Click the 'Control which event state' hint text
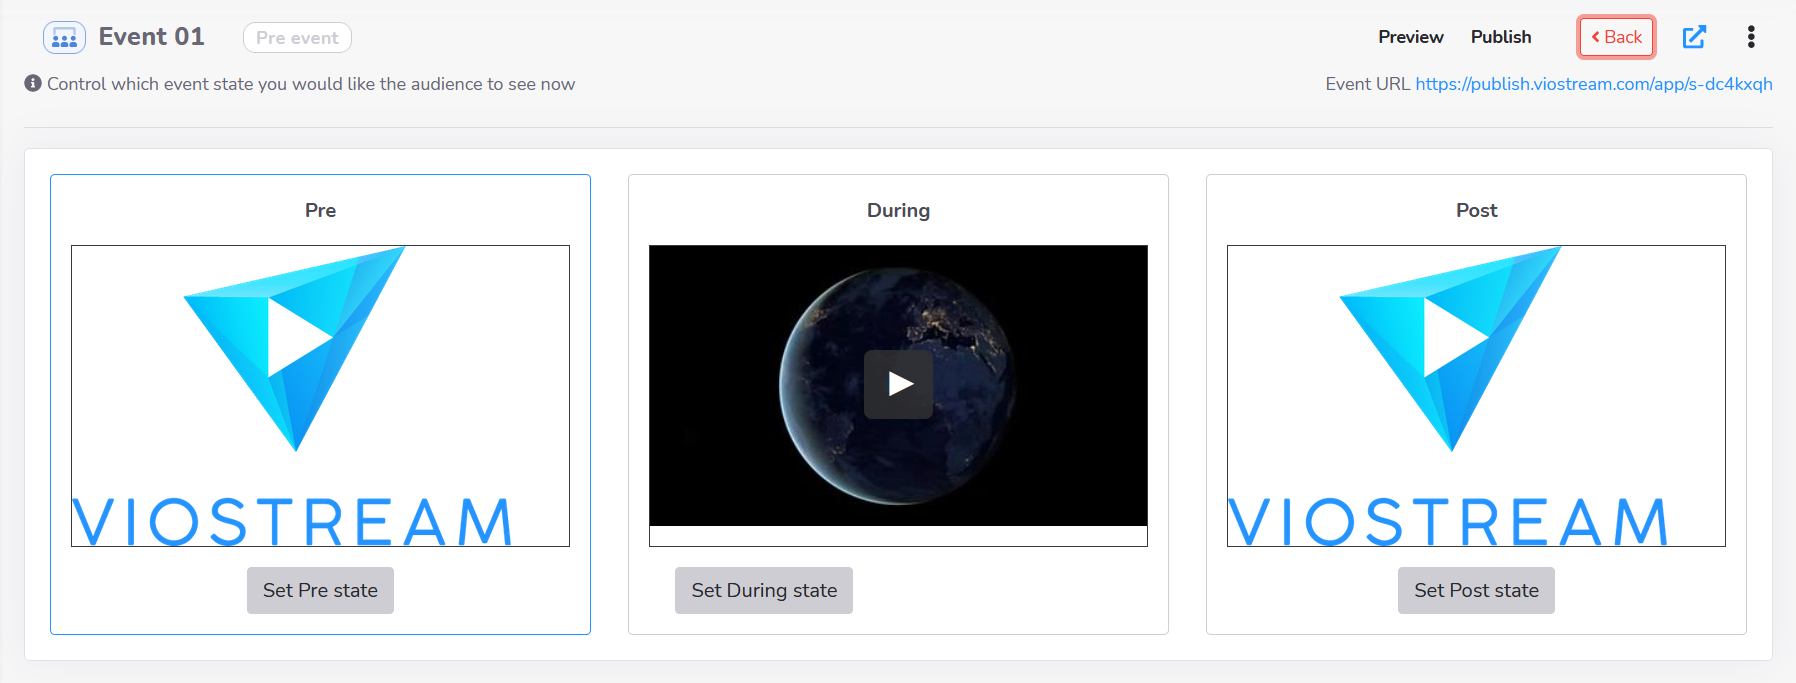 pyautogui.click(x=311, y=84)
